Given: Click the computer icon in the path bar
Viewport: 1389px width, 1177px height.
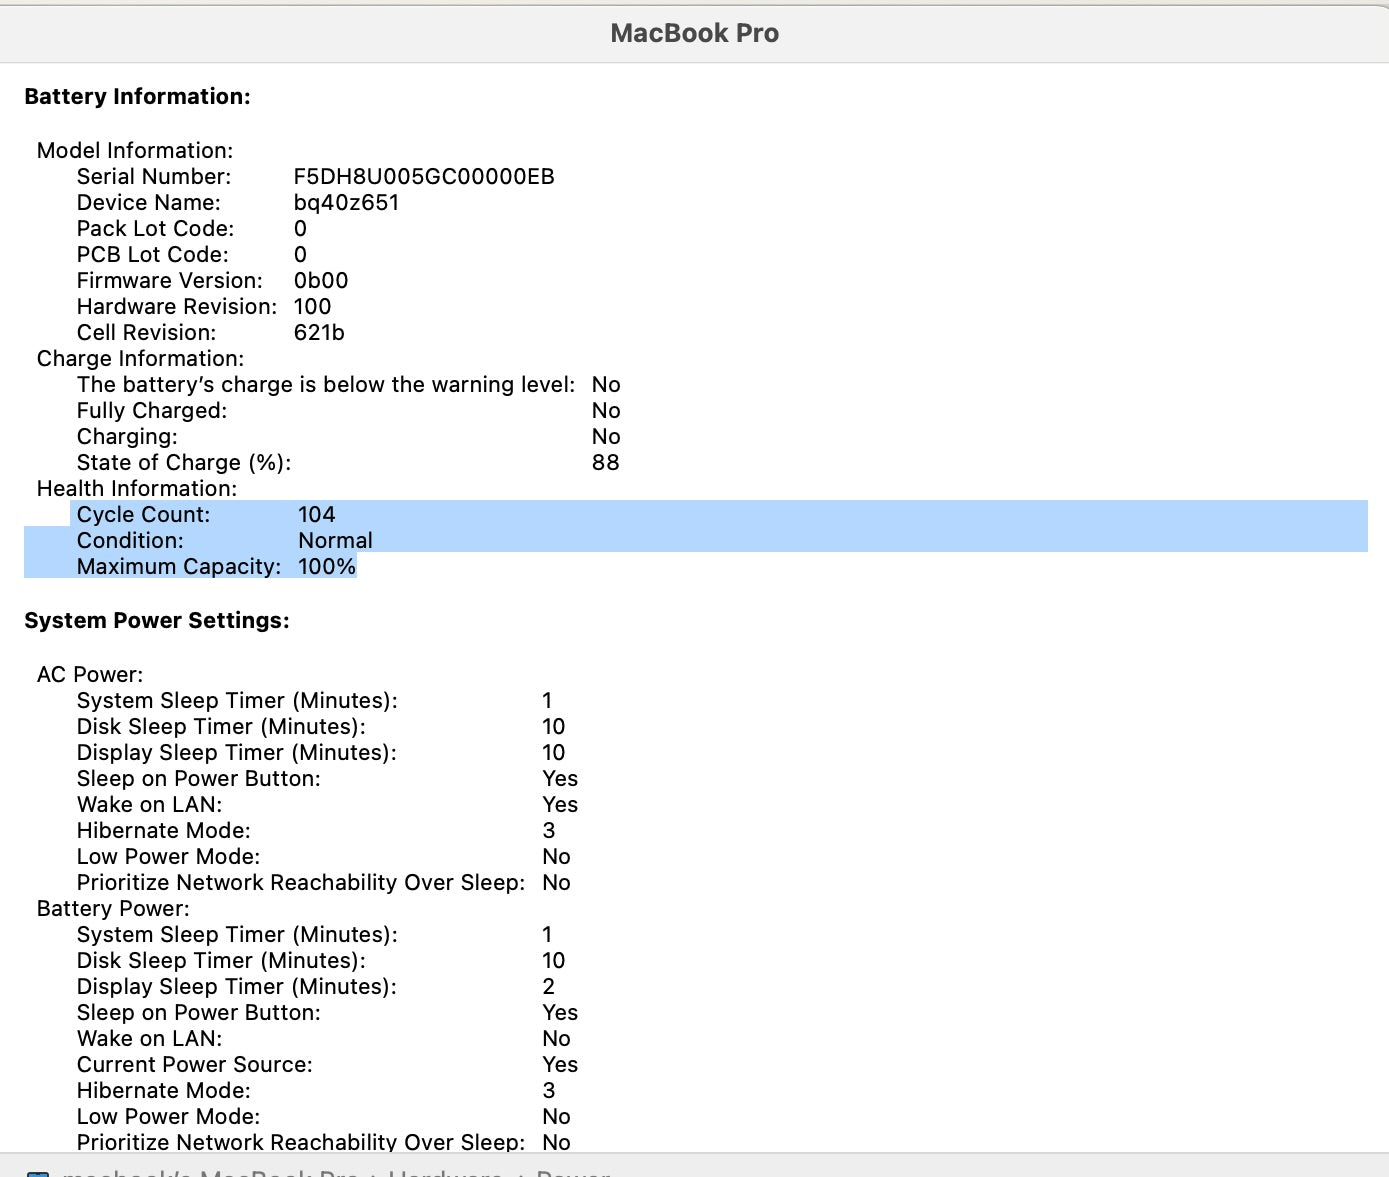Looking at the screenshot, I should (37, 1174).
